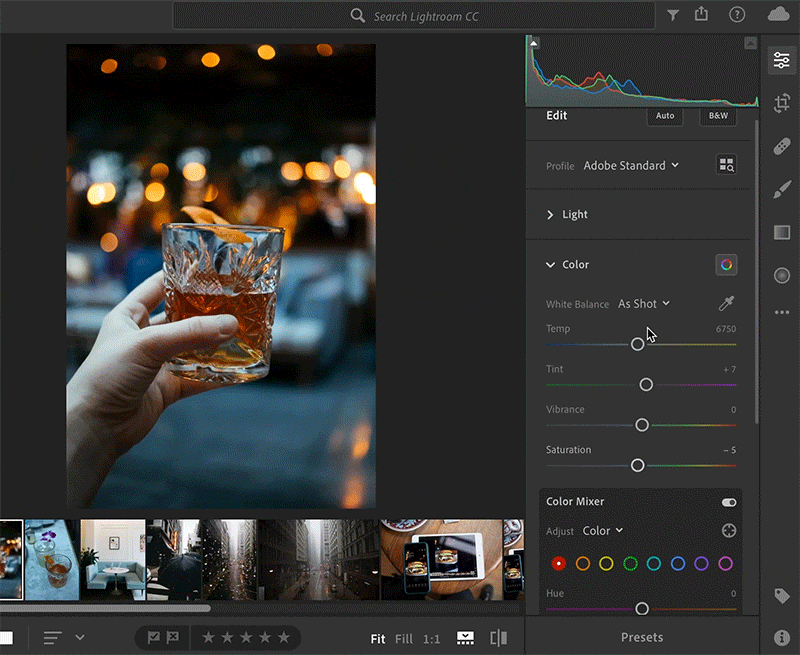Pick the White Balance eyedropper
The image size is (800, 655).
pyautogui.click(x=726, y=304)
